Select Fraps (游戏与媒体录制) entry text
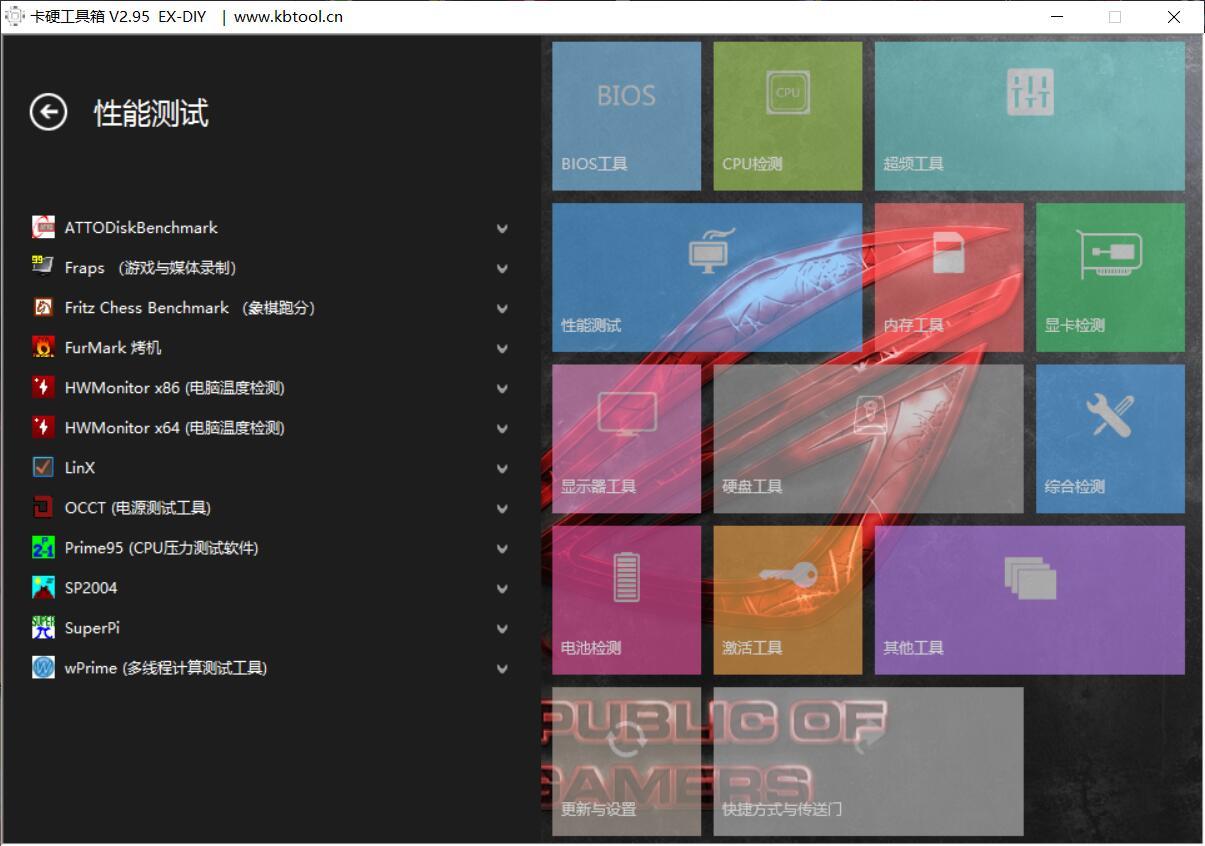 coord(151,267)
